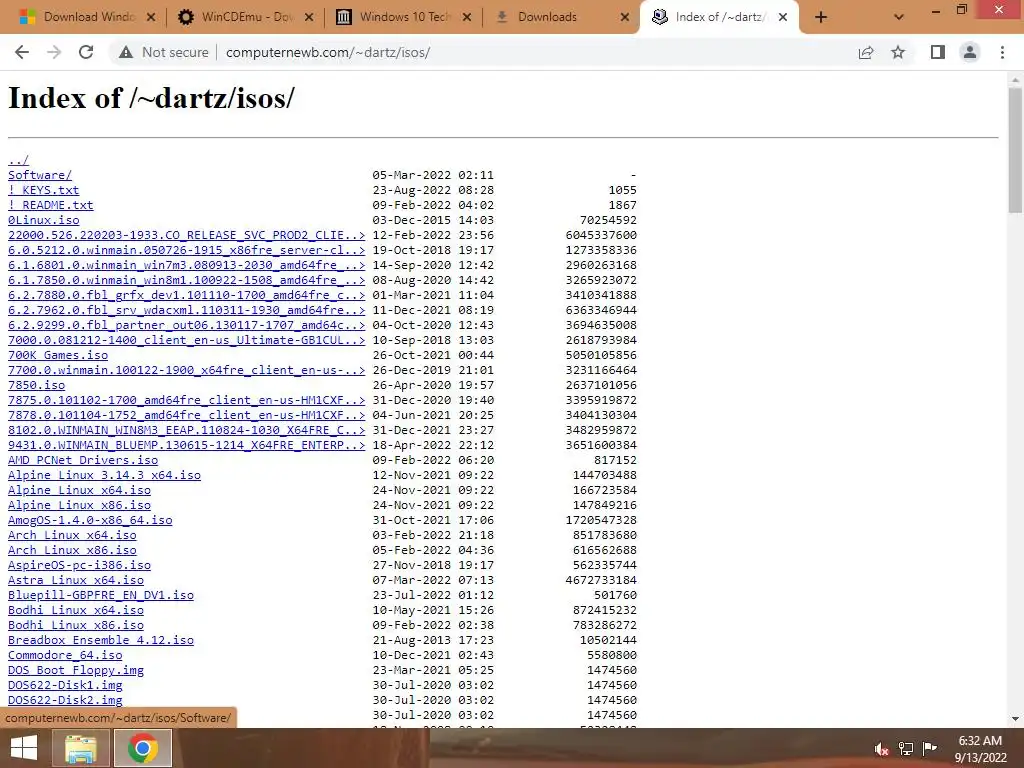Viewport: 1024px width, 768px height.
Task: Download 0Linux.iso
Action: point(44,220)
